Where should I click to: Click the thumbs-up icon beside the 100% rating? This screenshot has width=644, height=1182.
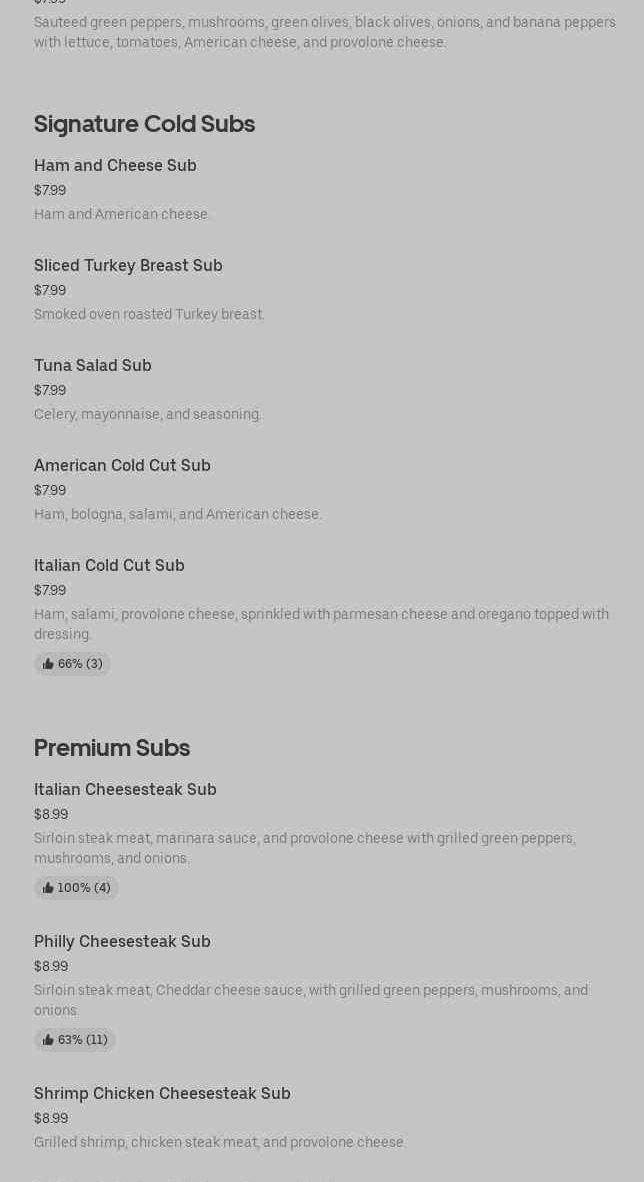coord(48,888)
